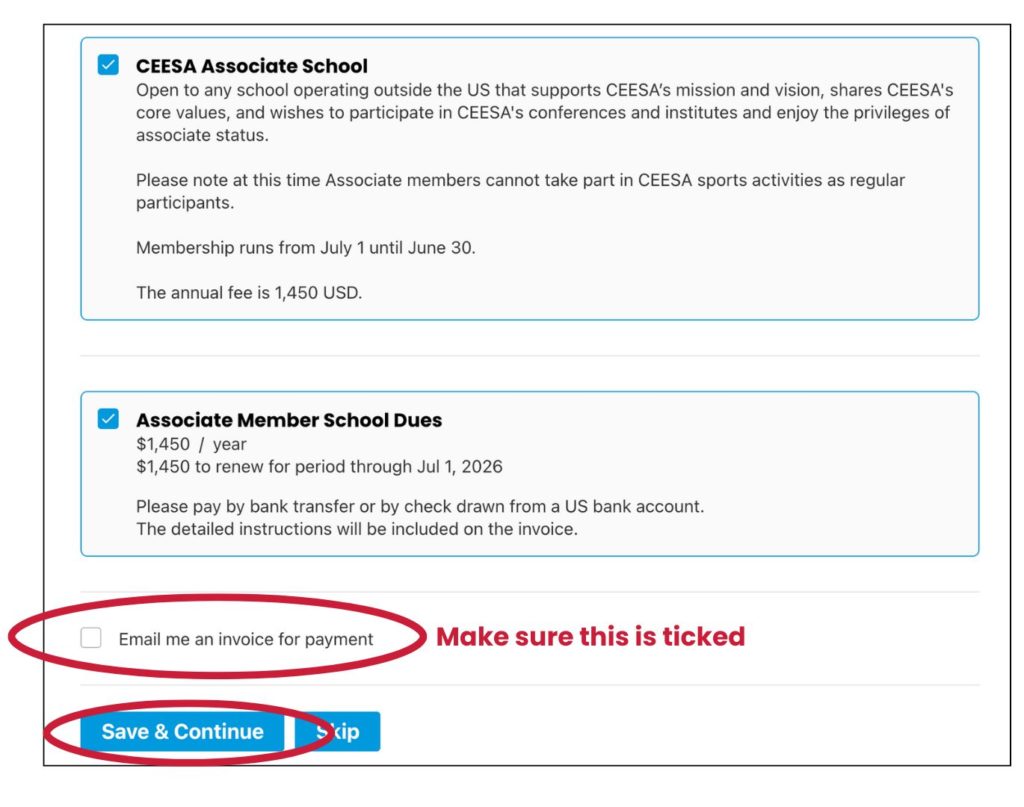Tick the Email me an invoice checkbox
Viewport: 1024px width, 807px height.
tap(91, 638)
